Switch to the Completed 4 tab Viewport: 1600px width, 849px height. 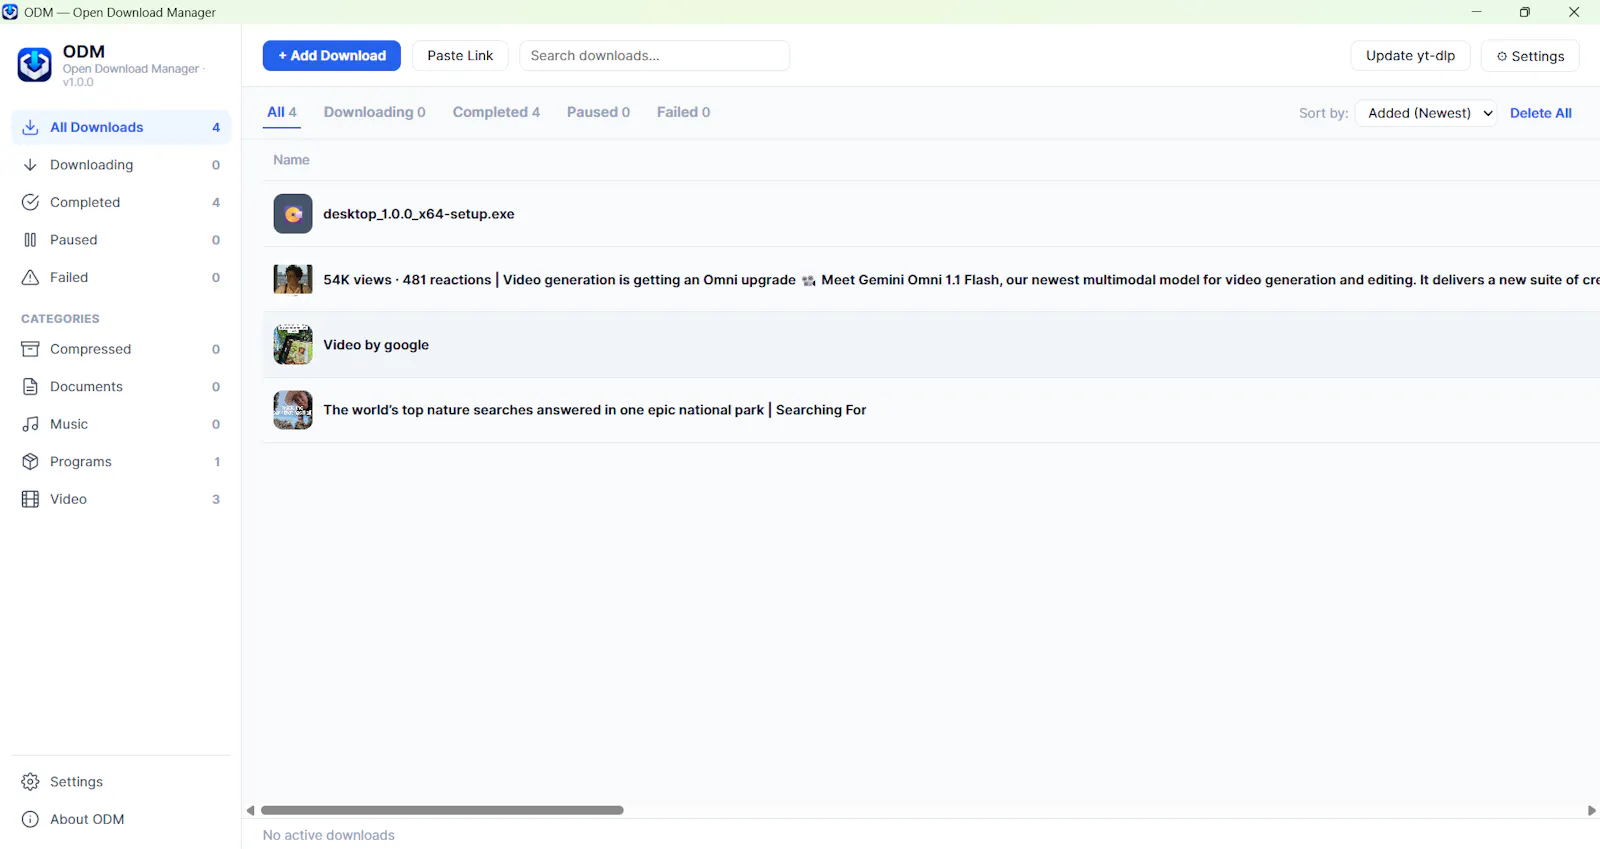point(496,112)
